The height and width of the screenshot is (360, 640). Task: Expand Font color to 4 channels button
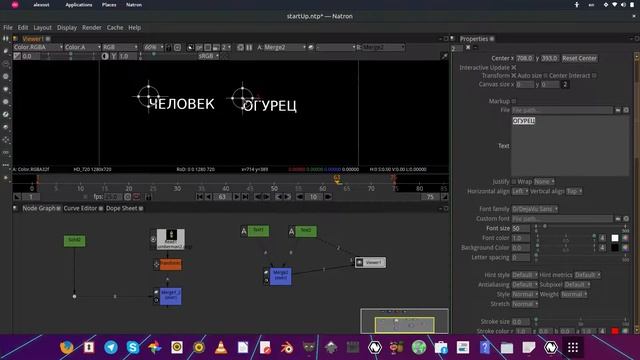[602, 238]
